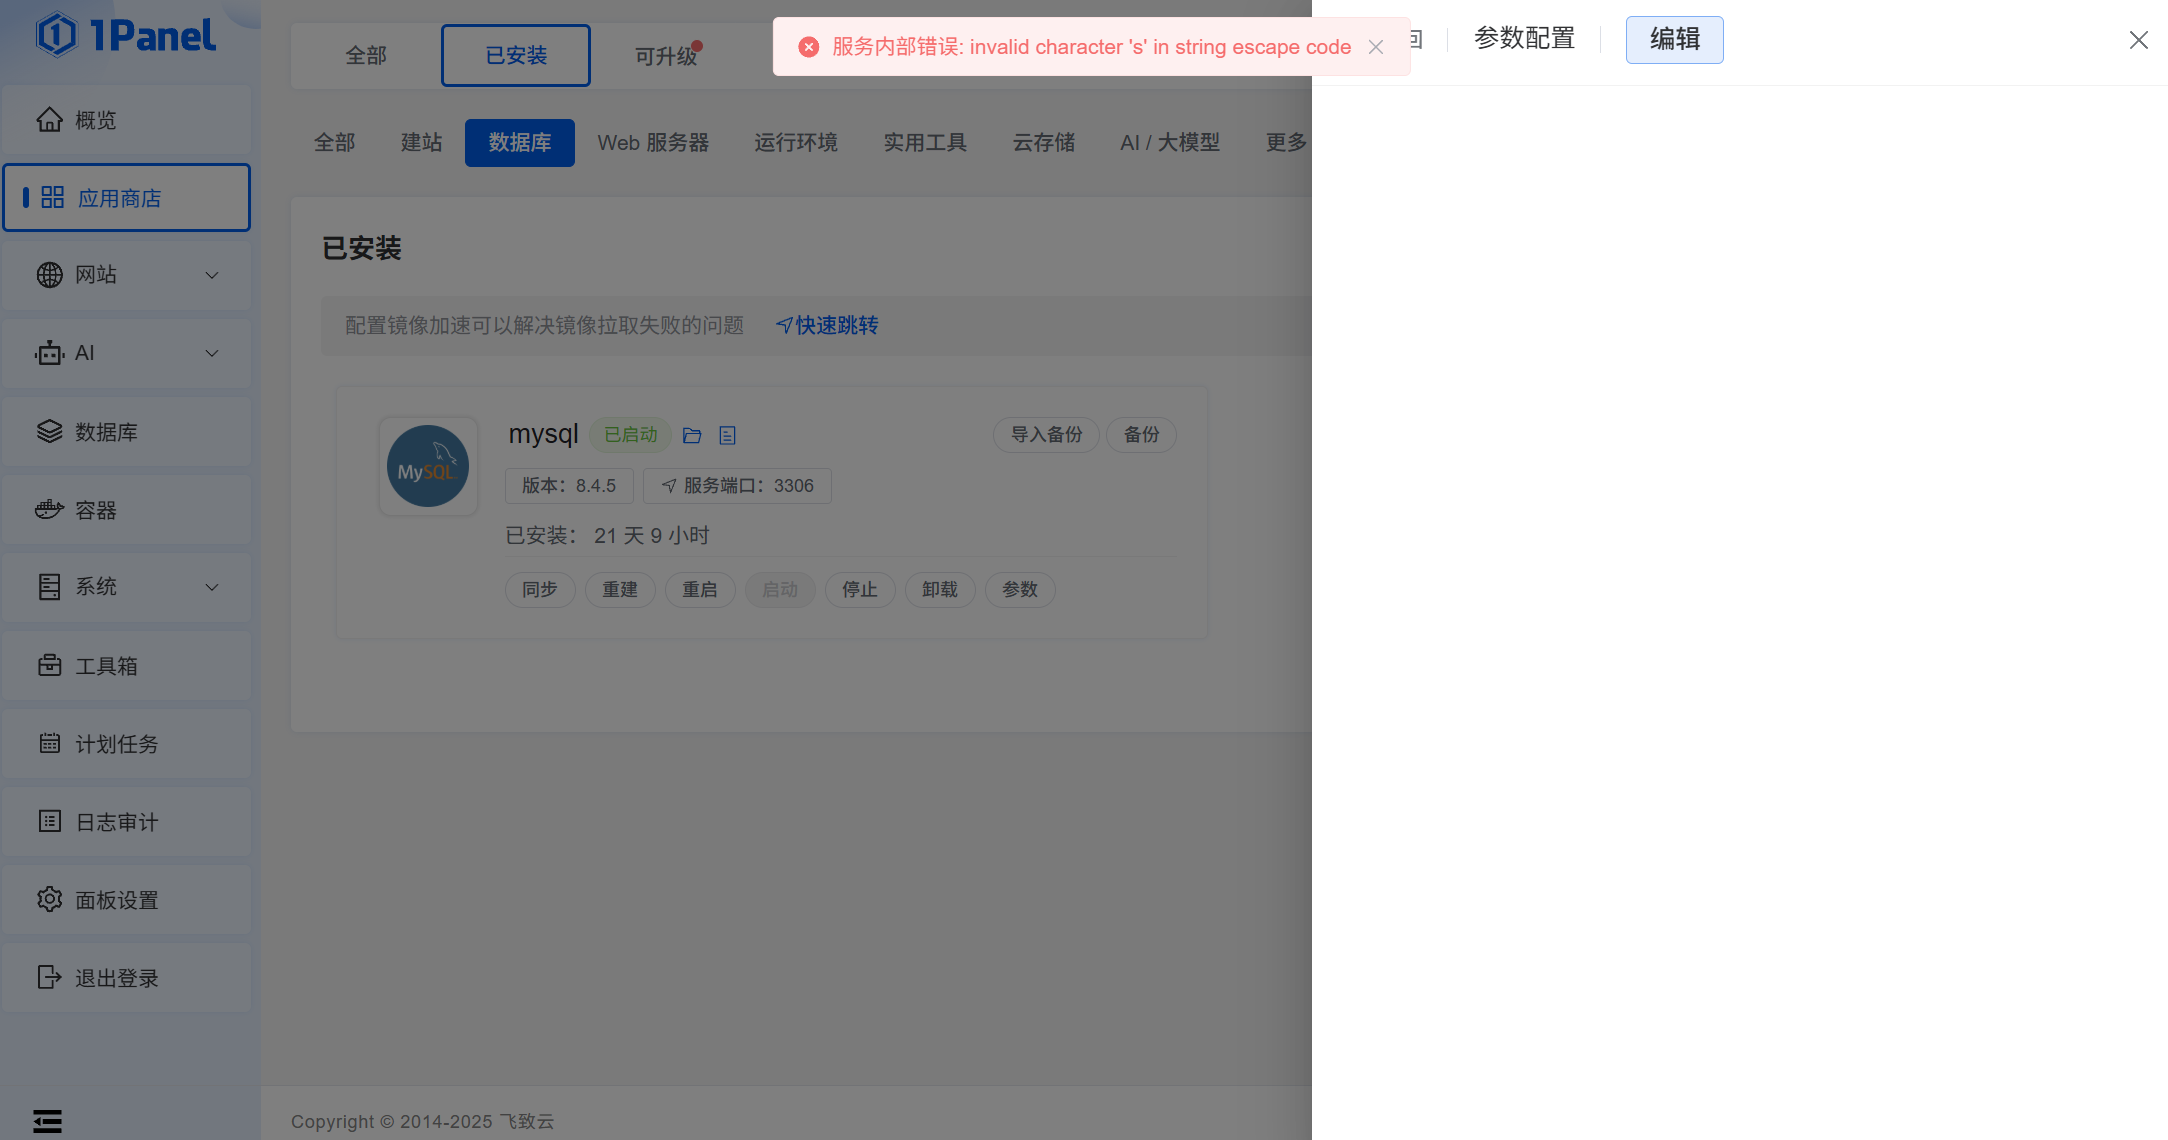Click the 应用商店 grid icon

point(53,198)
